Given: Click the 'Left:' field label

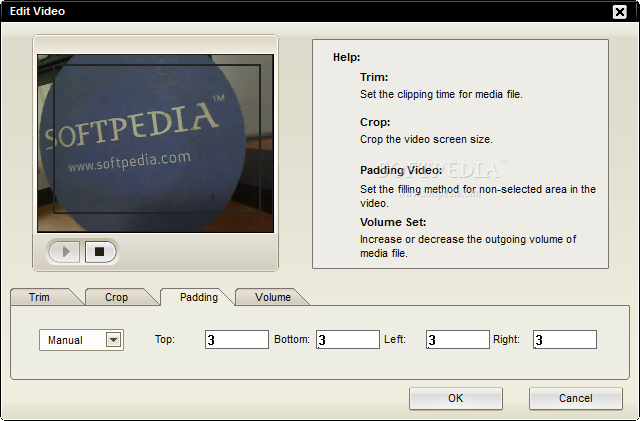Looking at the screenshot, I should tap(395, 339).
